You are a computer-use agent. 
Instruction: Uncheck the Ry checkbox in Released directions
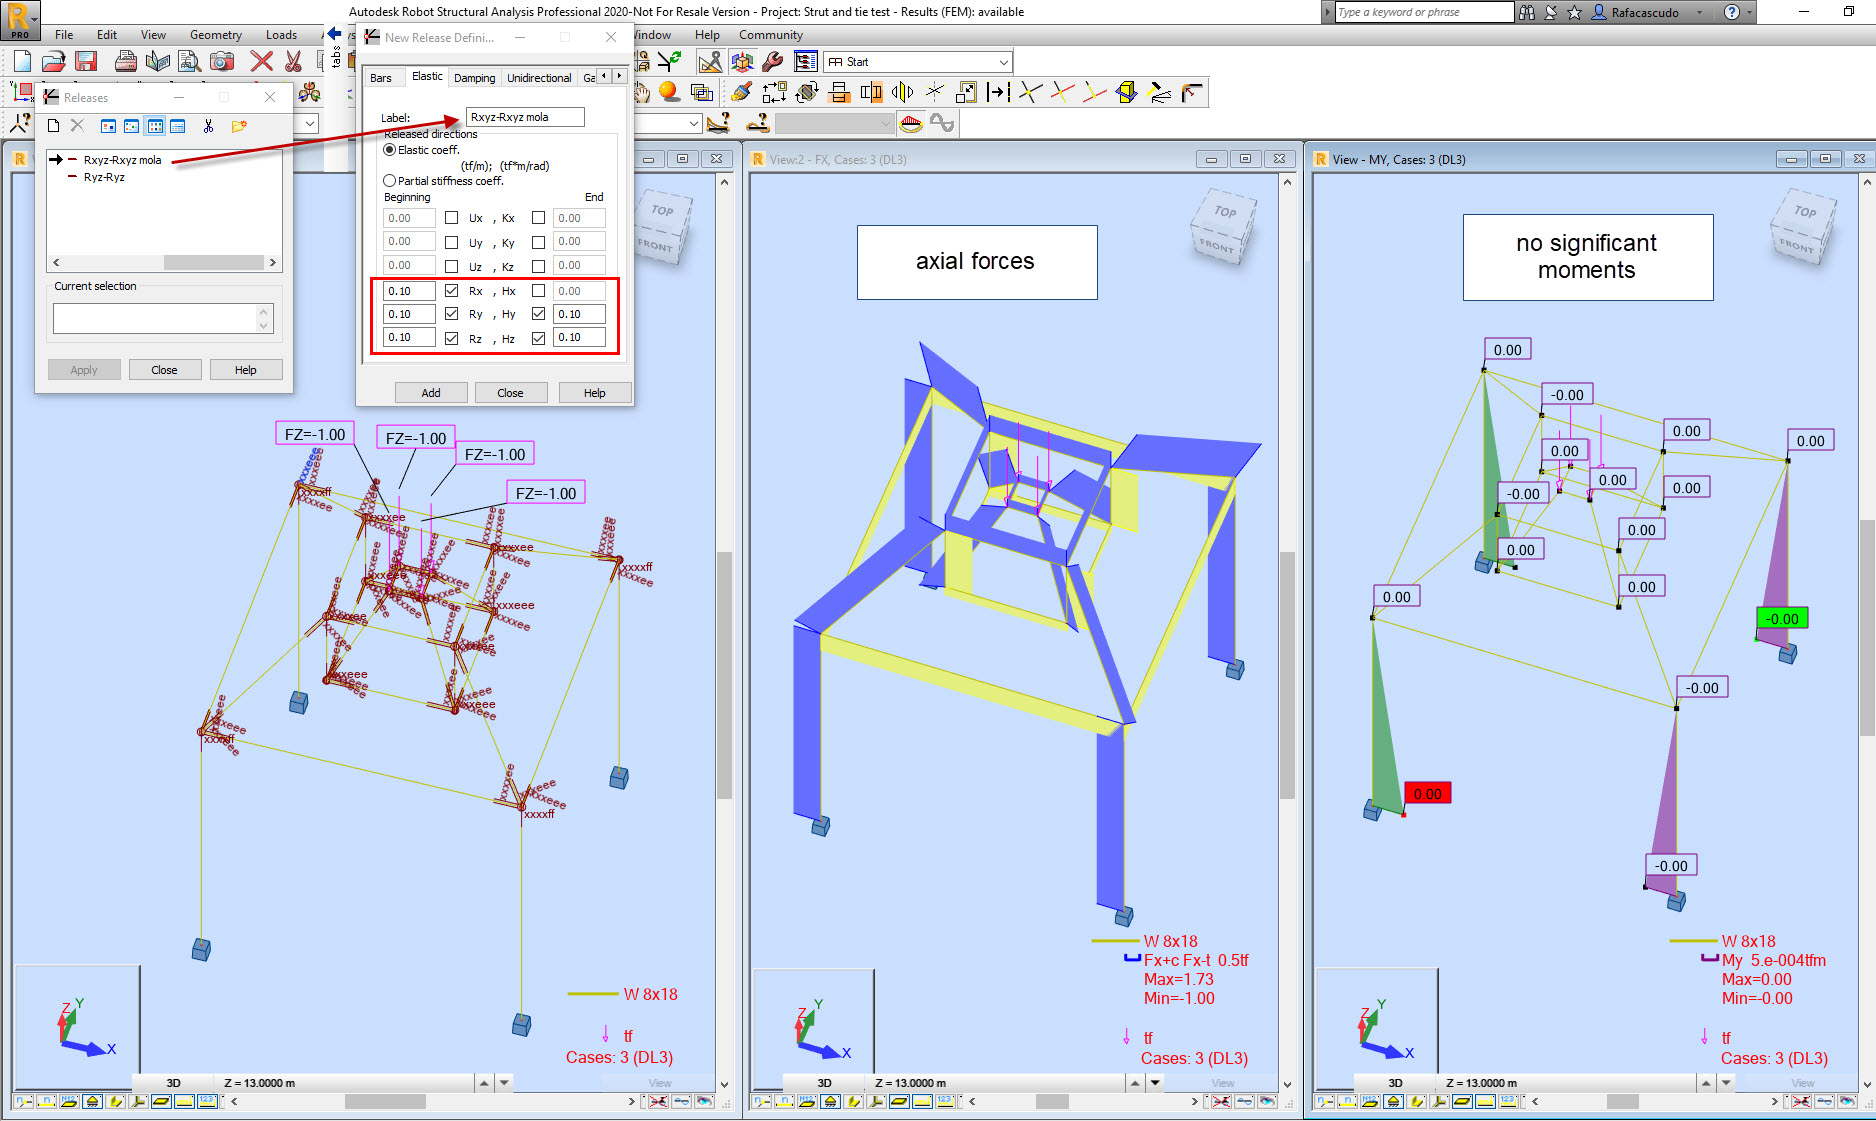click(451, 313)
